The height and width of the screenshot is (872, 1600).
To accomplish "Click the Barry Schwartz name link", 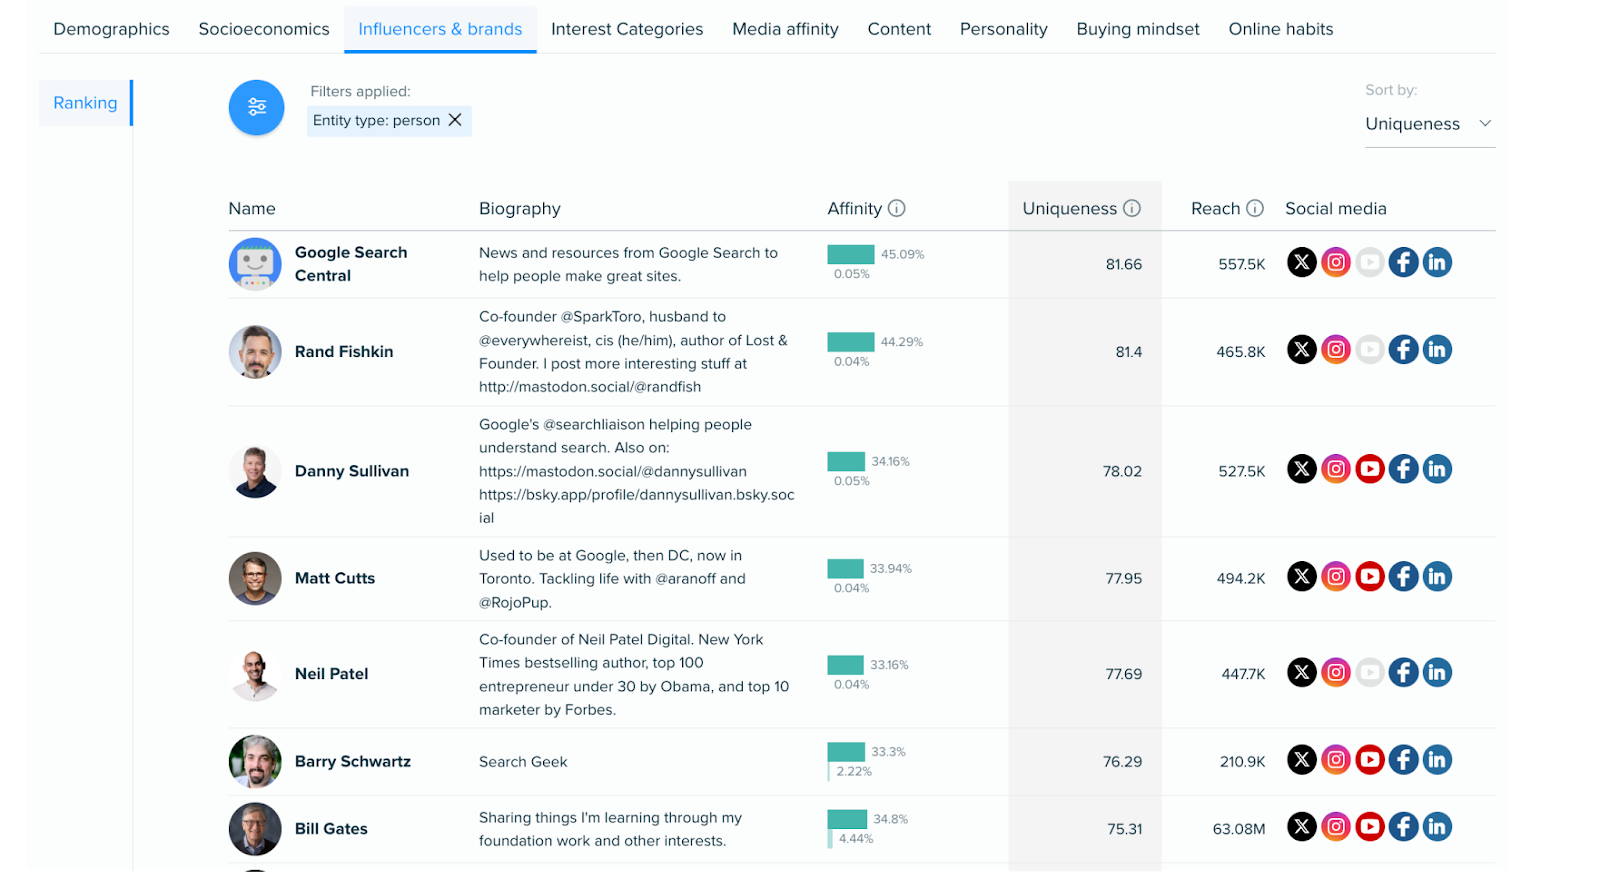I will click(352, 762).
